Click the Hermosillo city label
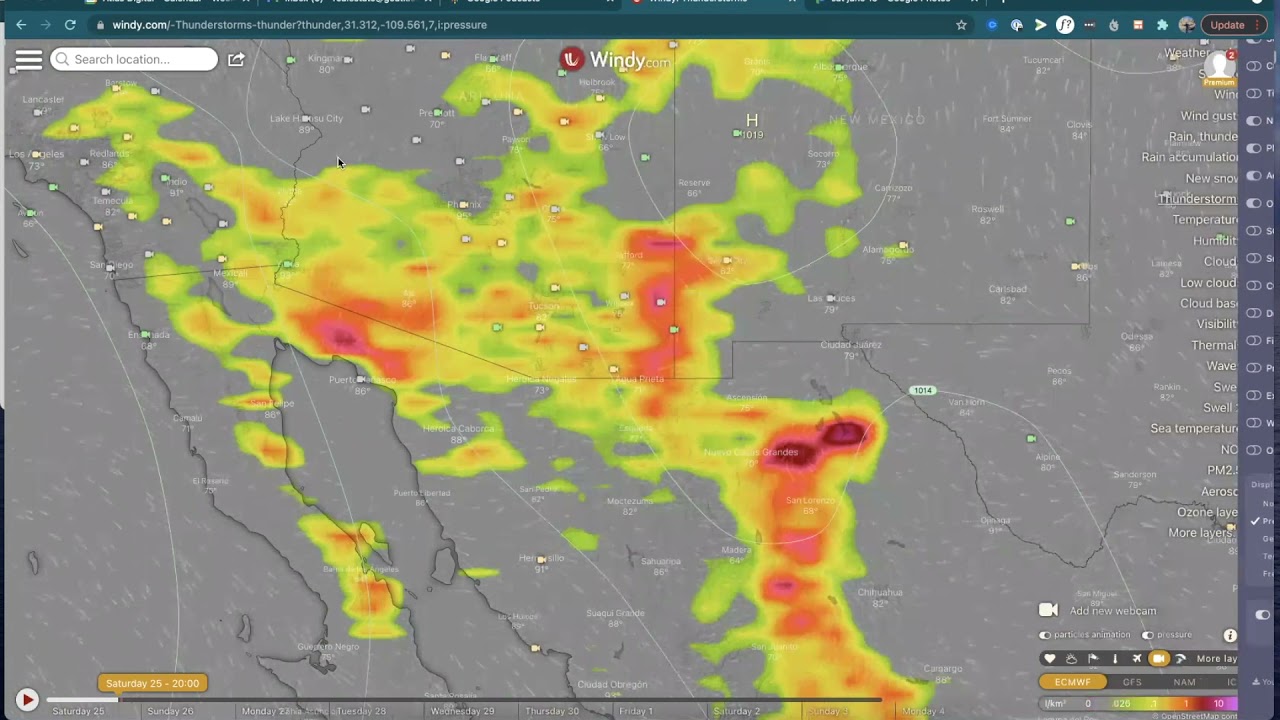1280x720 pixels. pyautogui.click(x=541, y=558)
